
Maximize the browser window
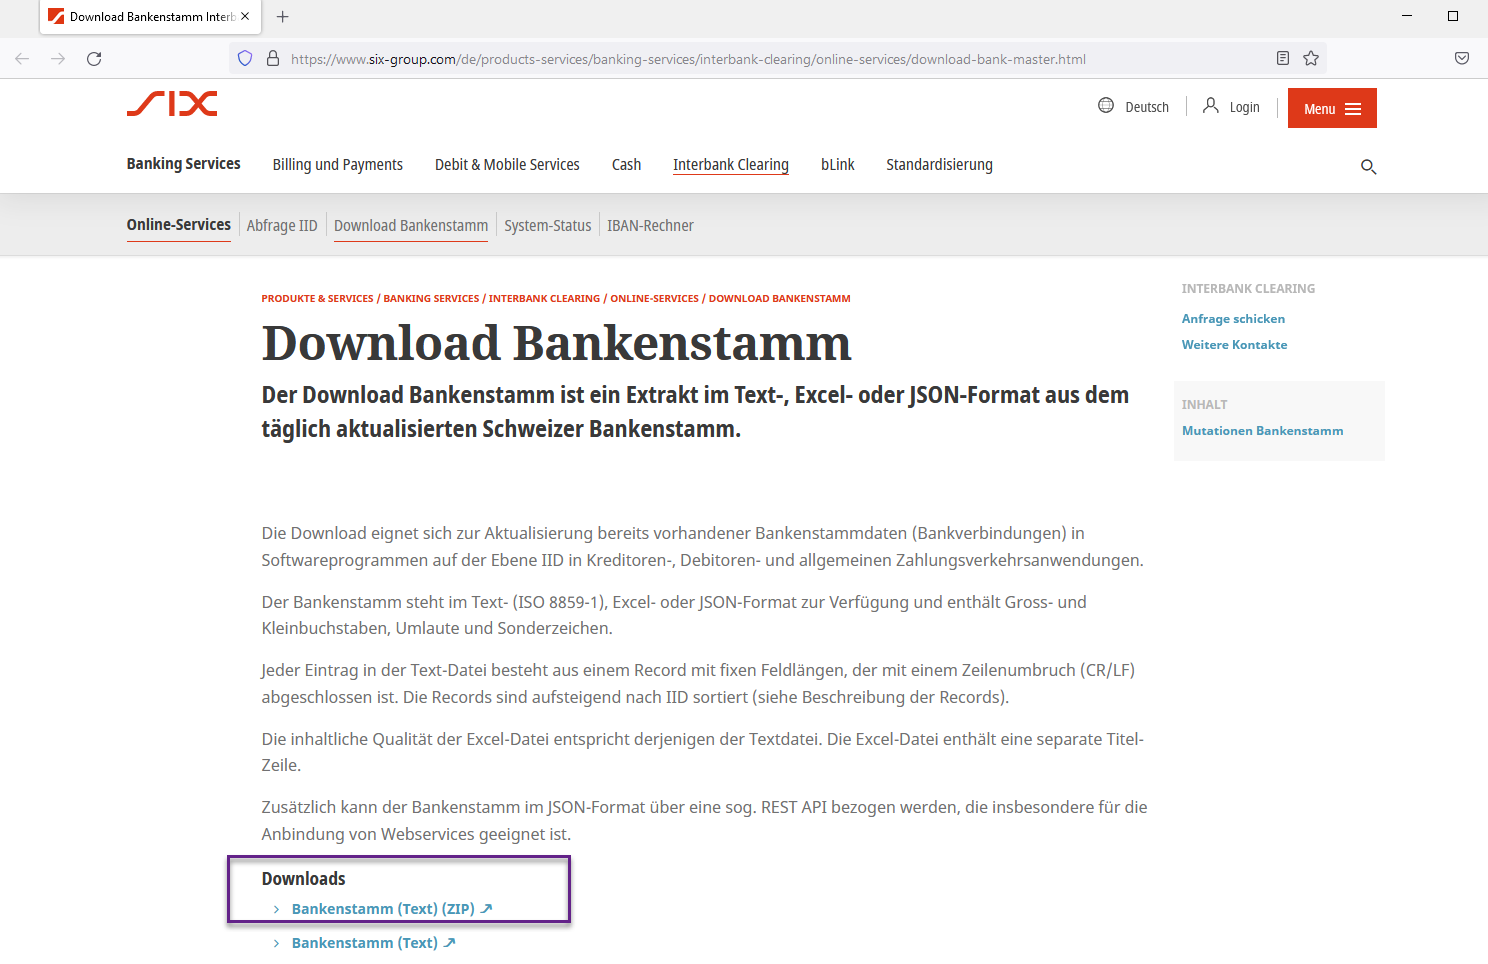point(1453,16)
